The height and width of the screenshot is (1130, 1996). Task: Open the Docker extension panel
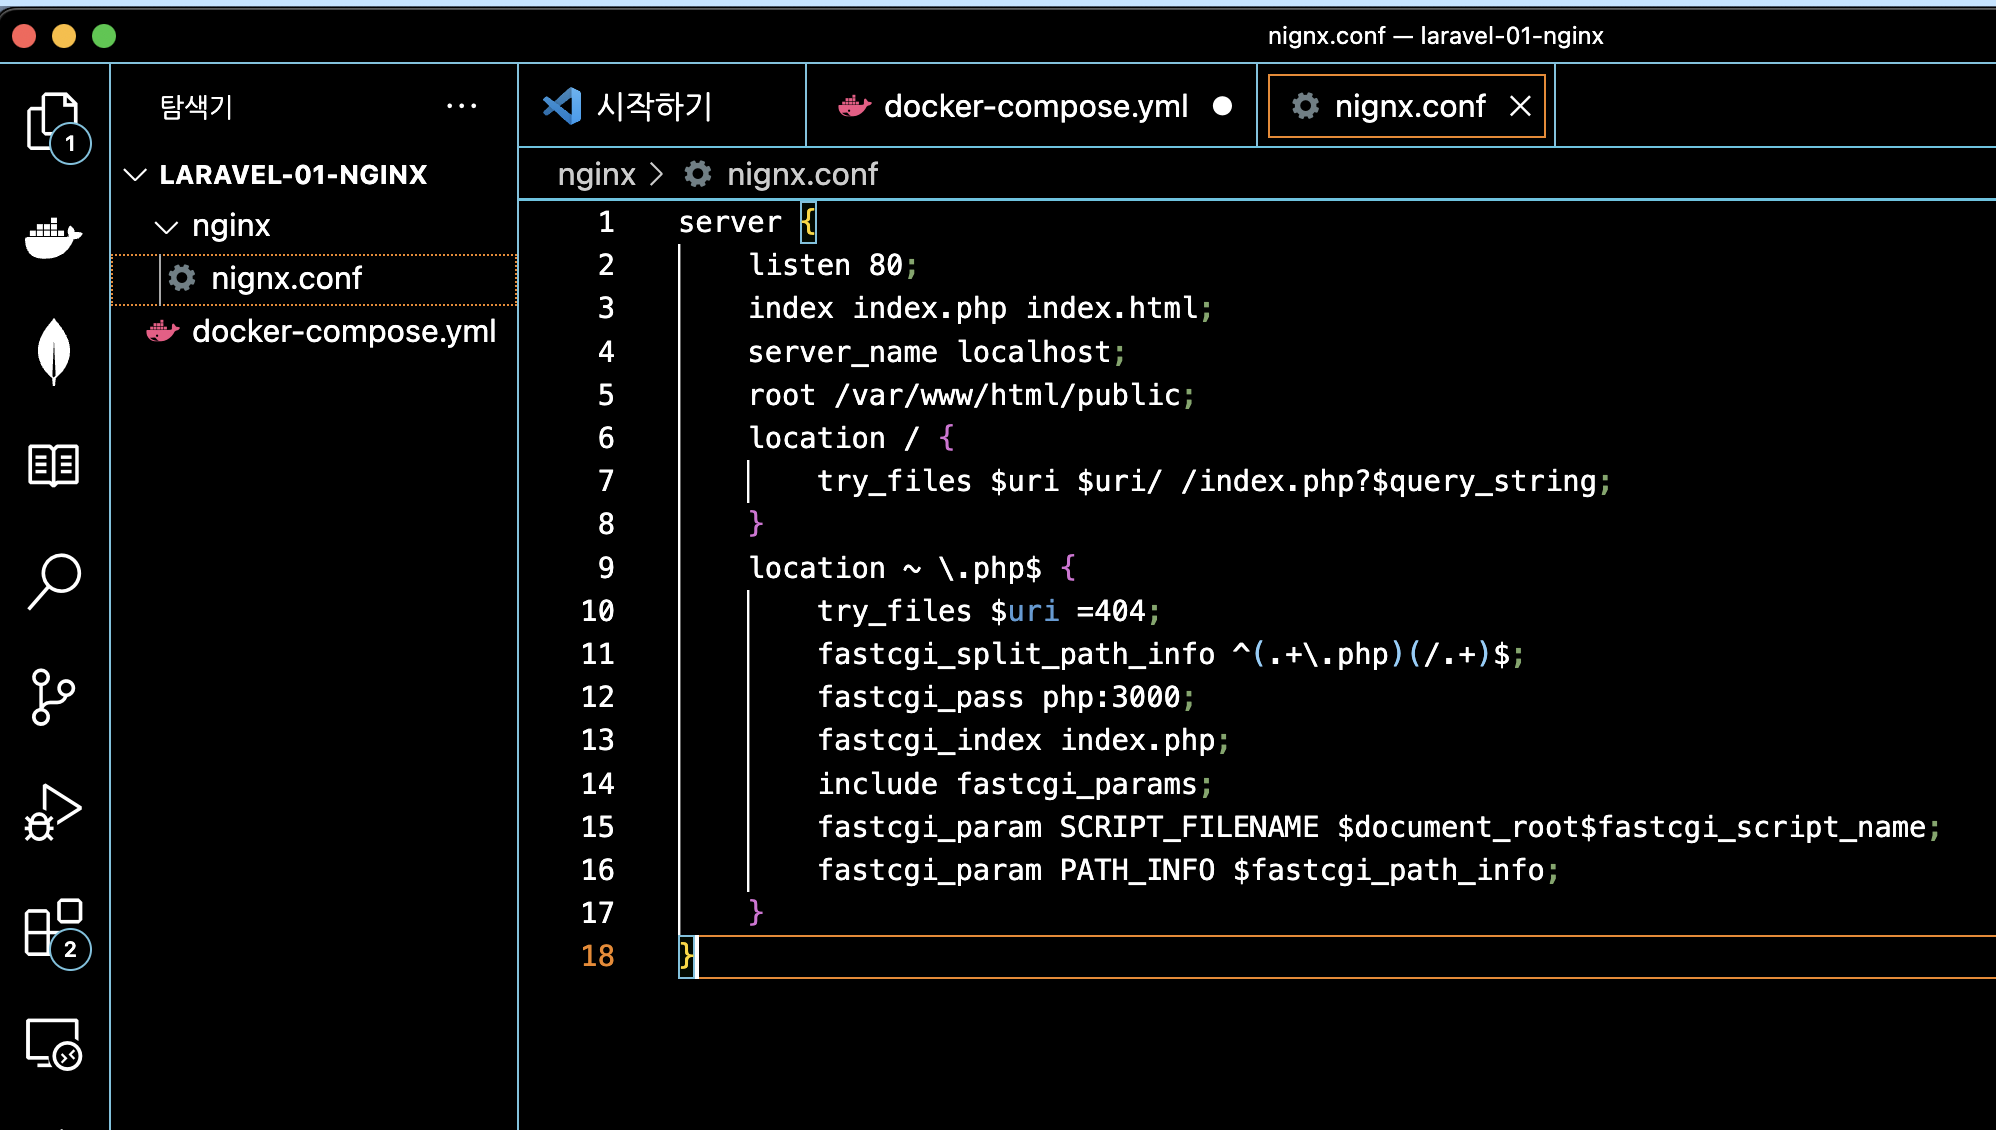54,237
